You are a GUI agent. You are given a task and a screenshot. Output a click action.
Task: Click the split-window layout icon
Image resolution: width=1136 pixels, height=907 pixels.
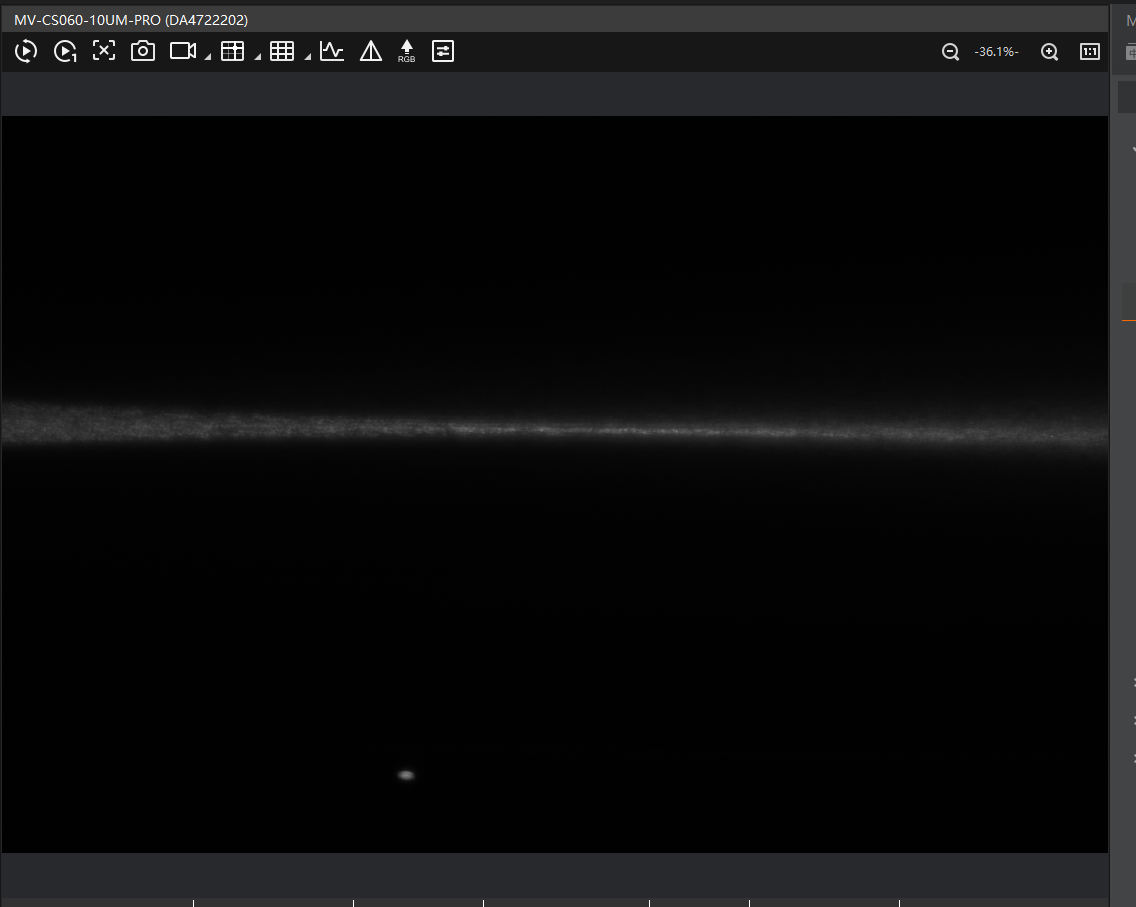(232, 51)
